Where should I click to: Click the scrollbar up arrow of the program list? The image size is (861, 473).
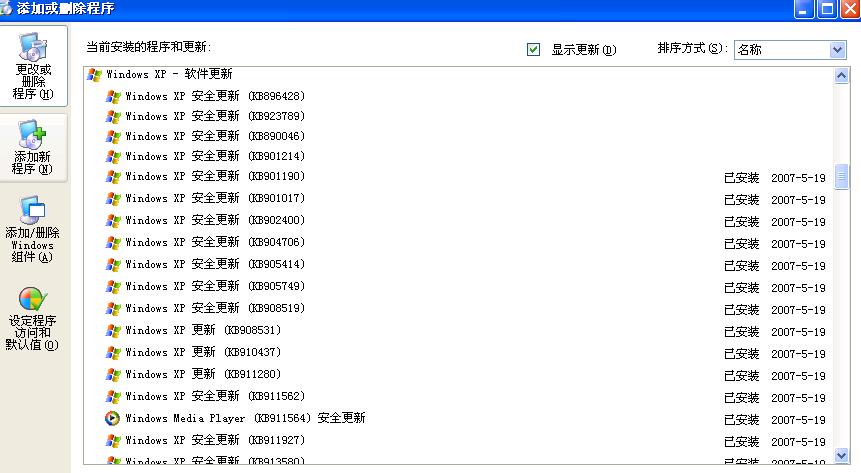841,75
